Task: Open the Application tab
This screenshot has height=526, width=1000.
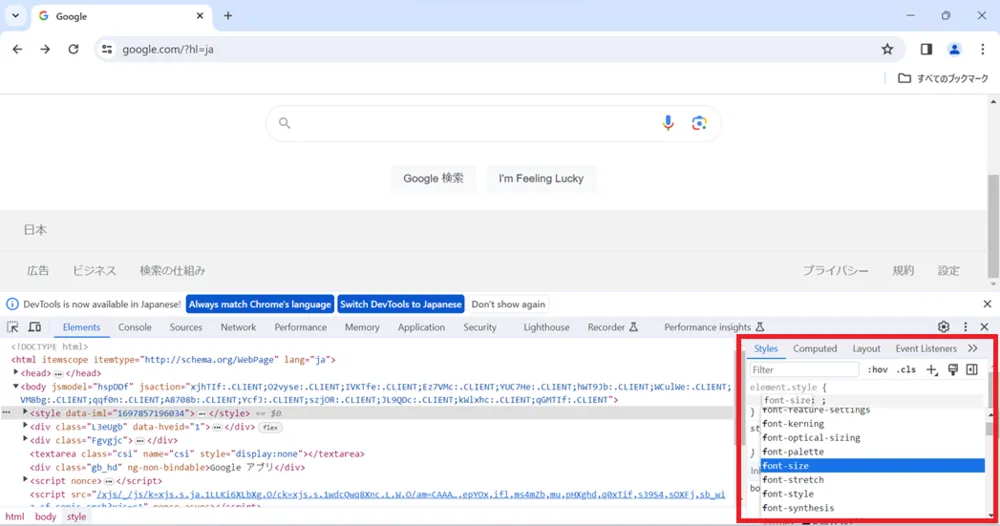Action: click(x=421, y=327)
